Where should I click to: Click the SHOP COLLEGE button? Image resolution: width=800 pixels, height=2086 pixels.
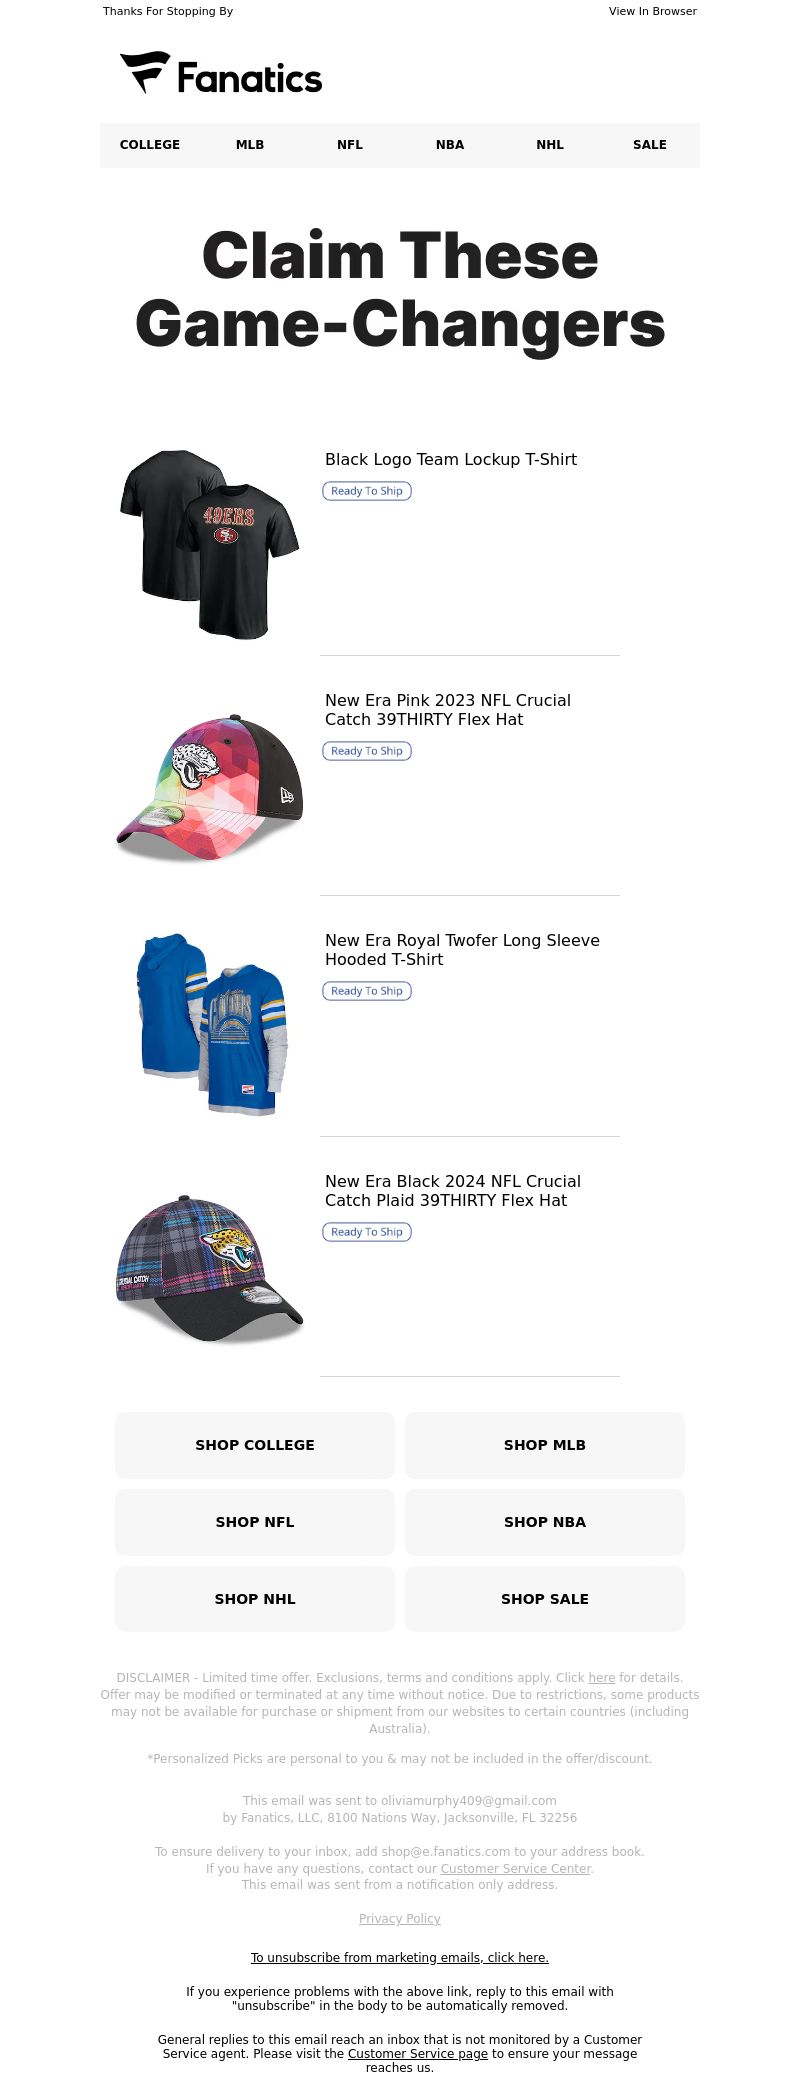click(255, 1445)
